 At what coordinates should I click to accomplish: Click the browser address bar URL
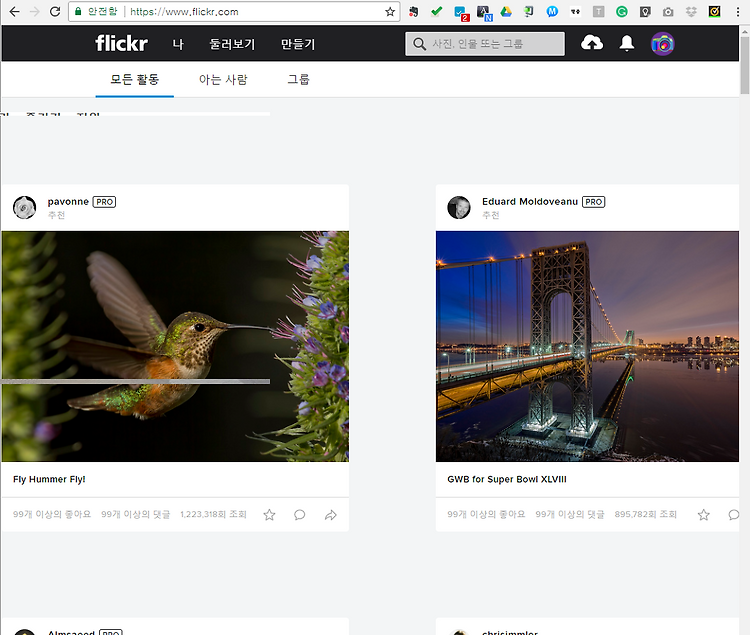point(184,12)
